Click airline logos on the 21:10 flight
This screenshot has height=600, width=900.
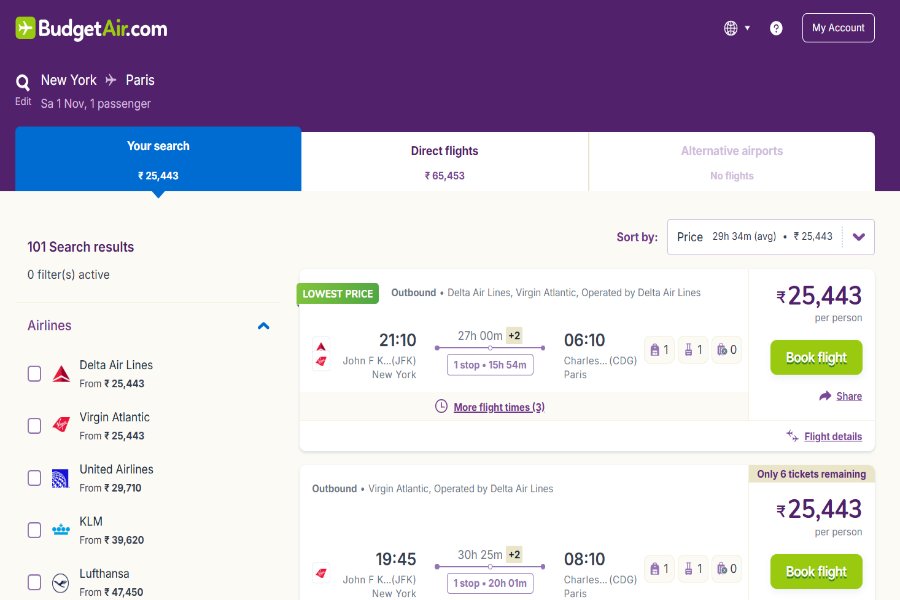321,354
